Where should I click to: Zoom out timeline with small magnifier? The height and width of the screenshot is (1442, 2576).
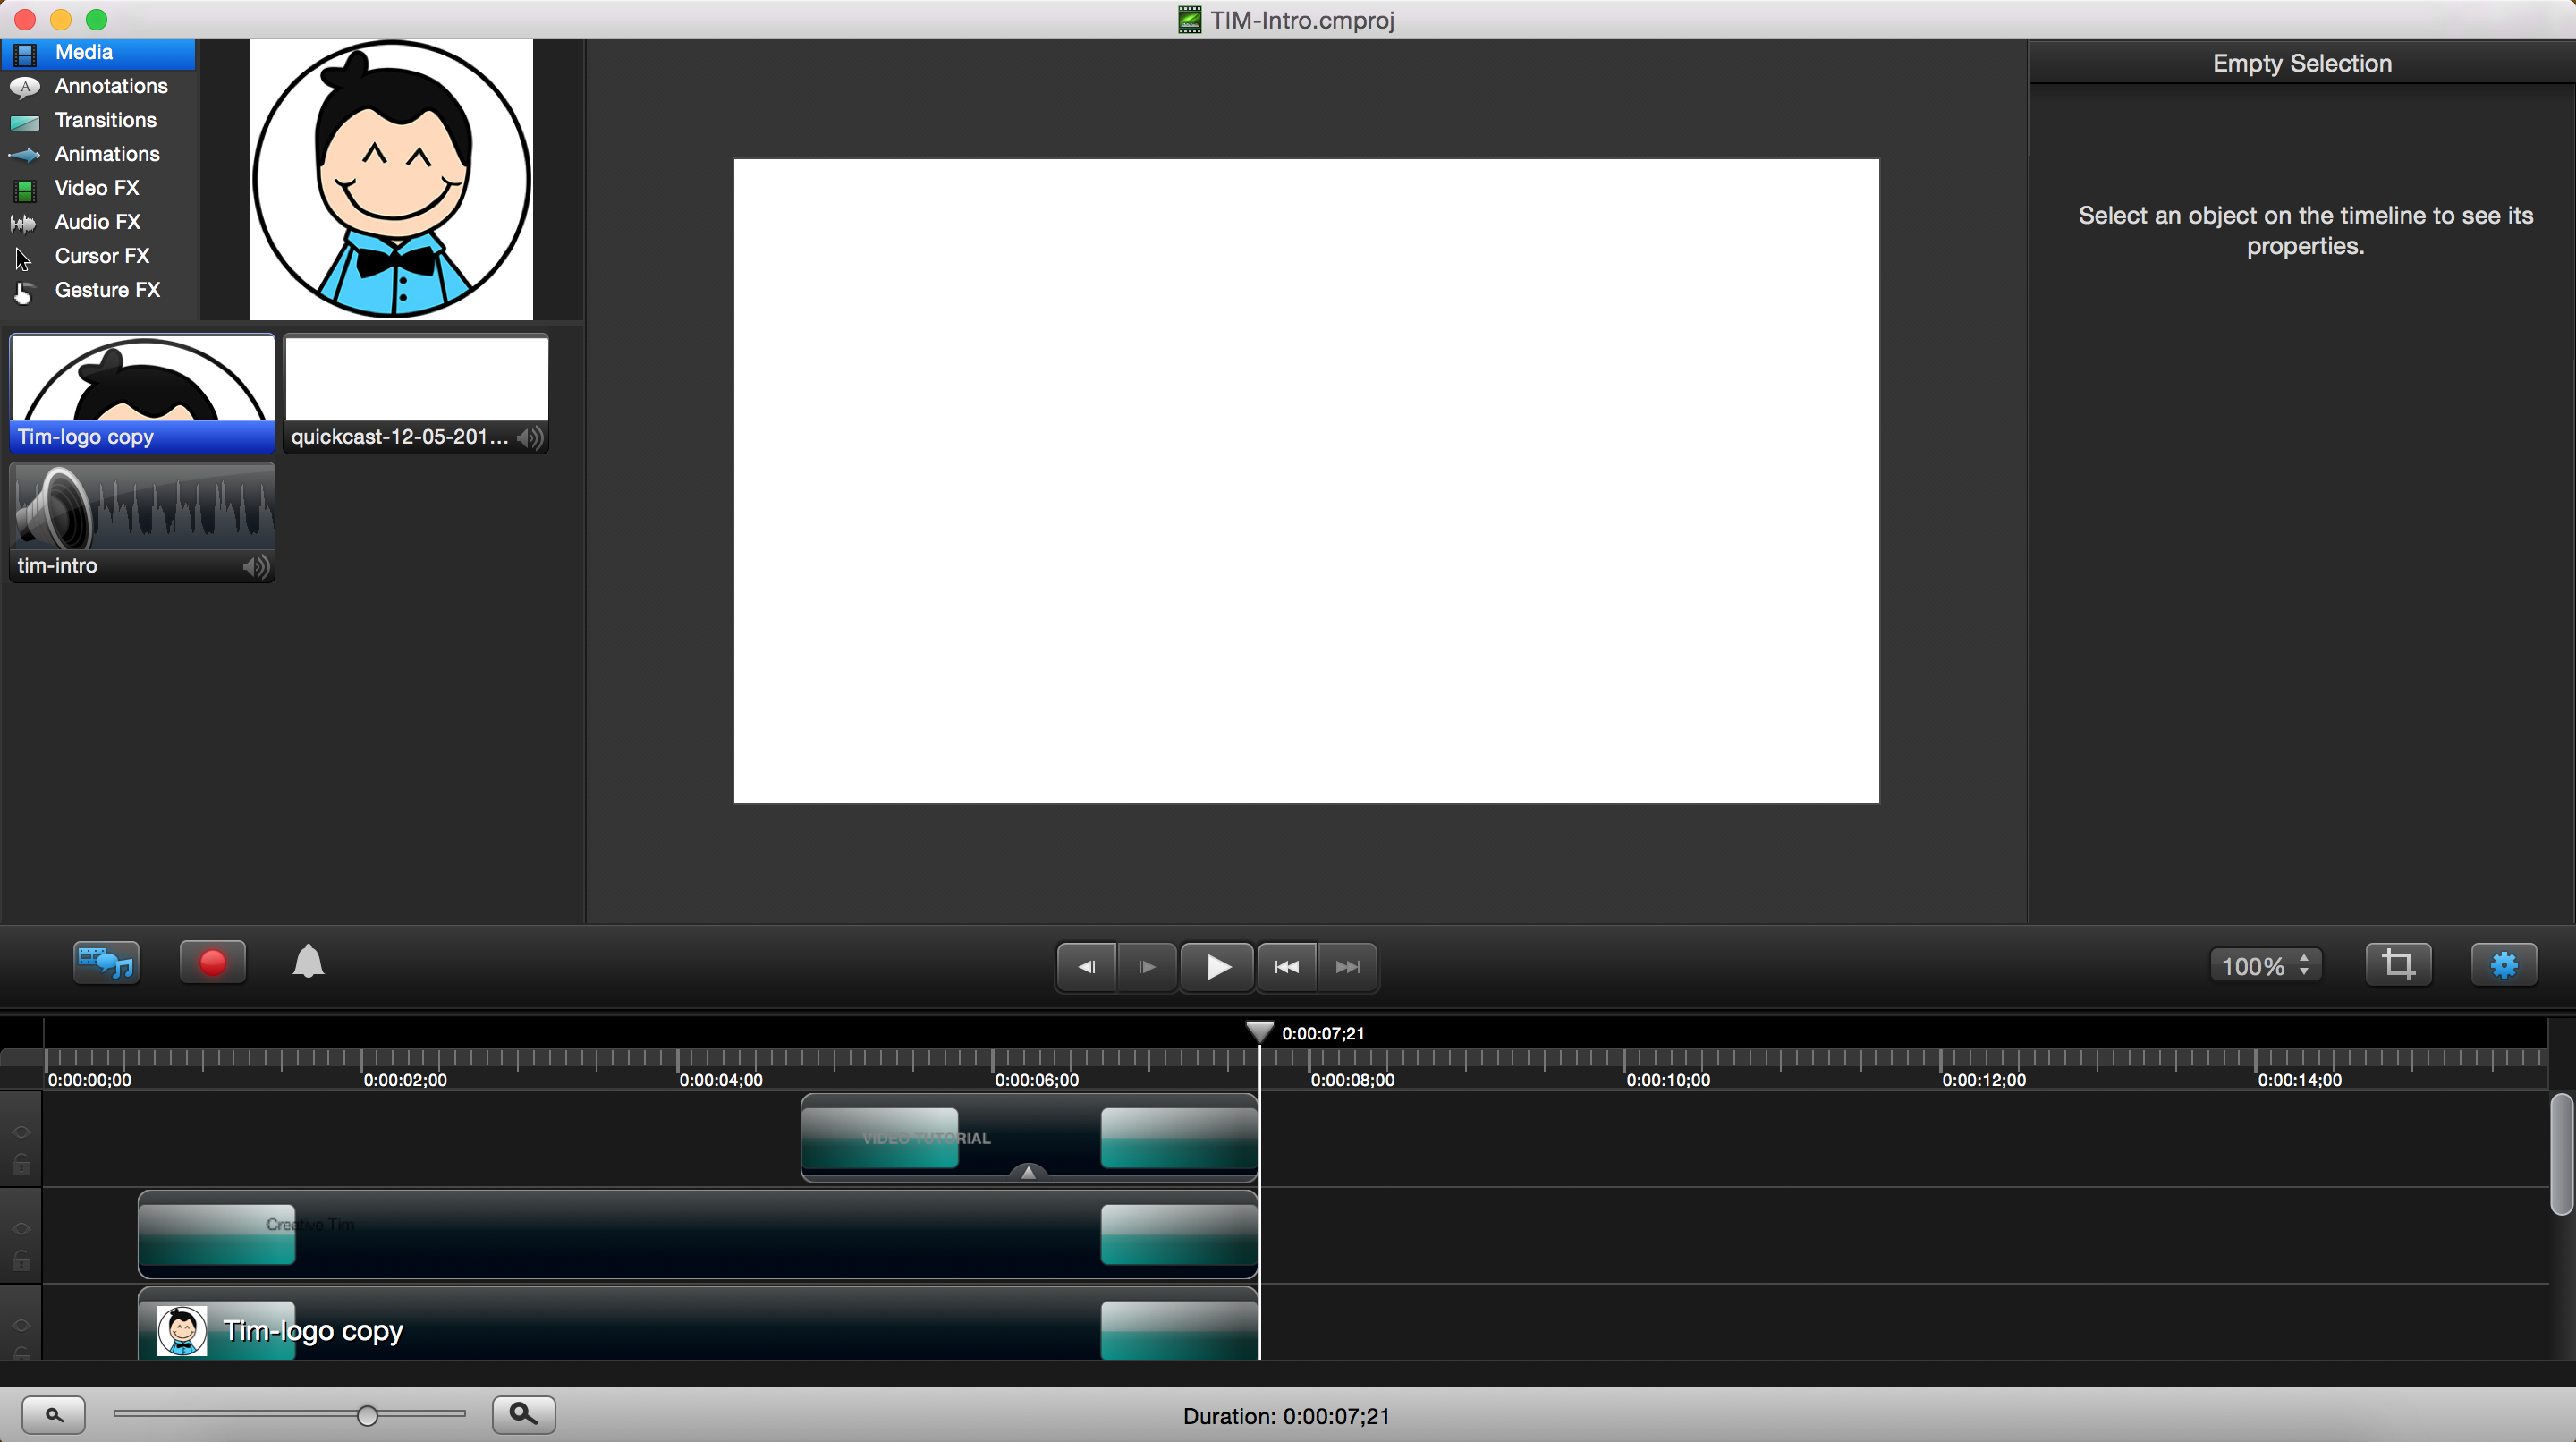(x=54, y=1414)
